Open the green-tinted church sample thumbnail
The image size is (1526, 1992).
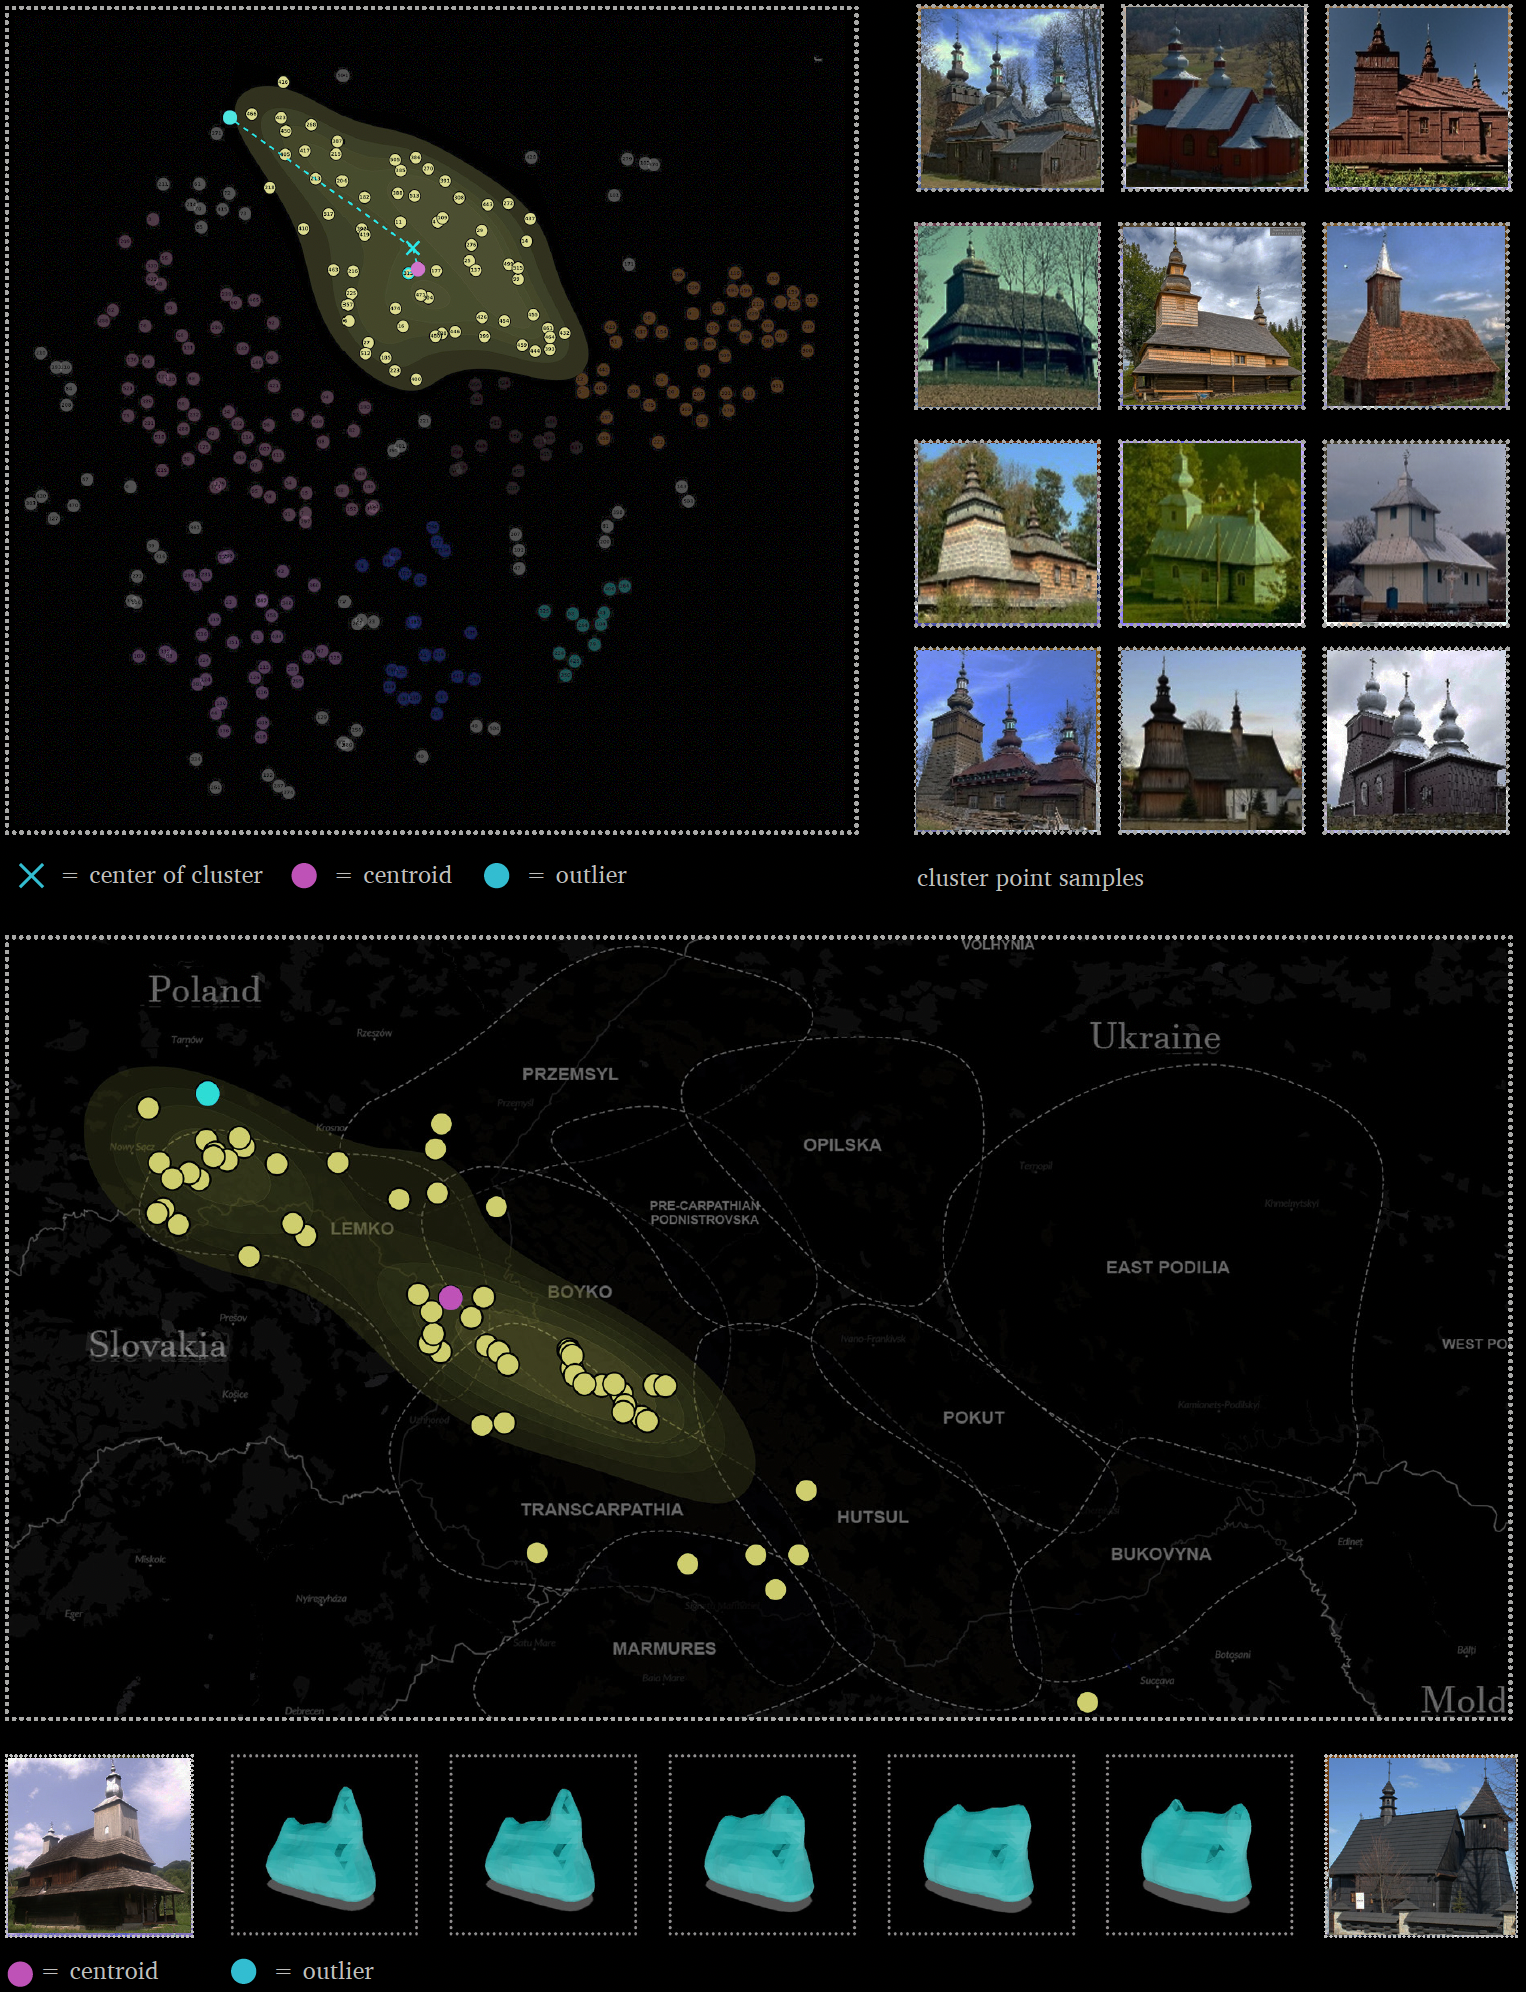coord(1212,533)
